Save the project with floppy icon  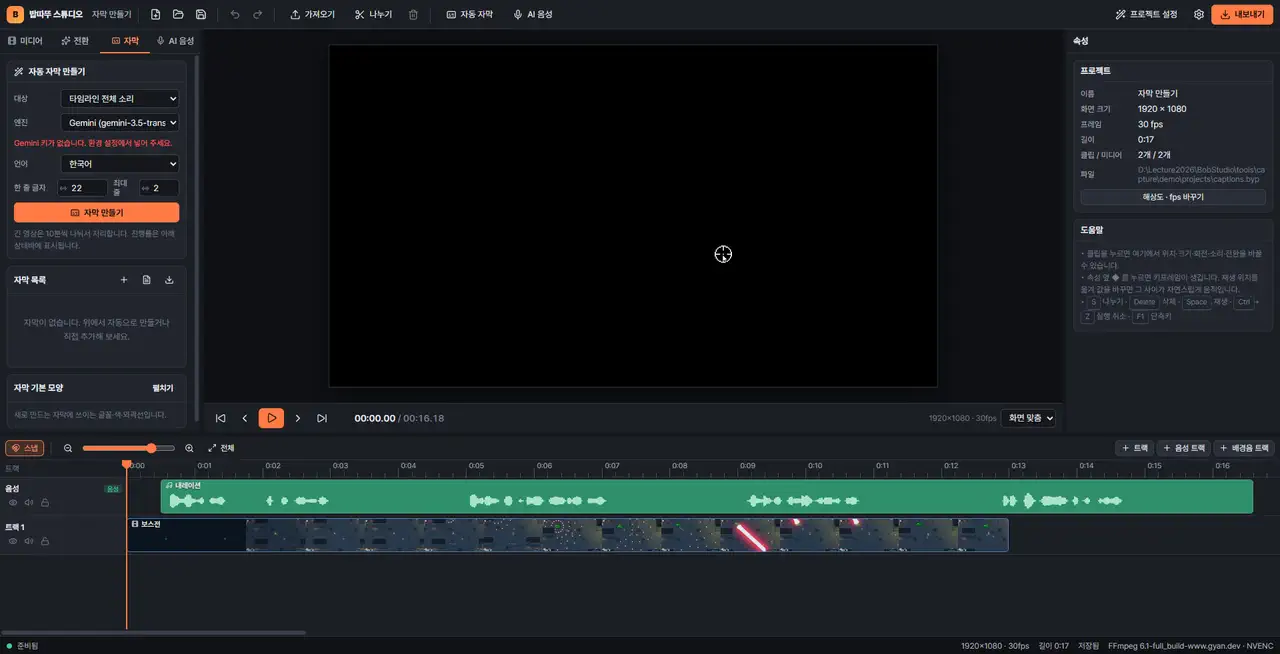point(201,15)
